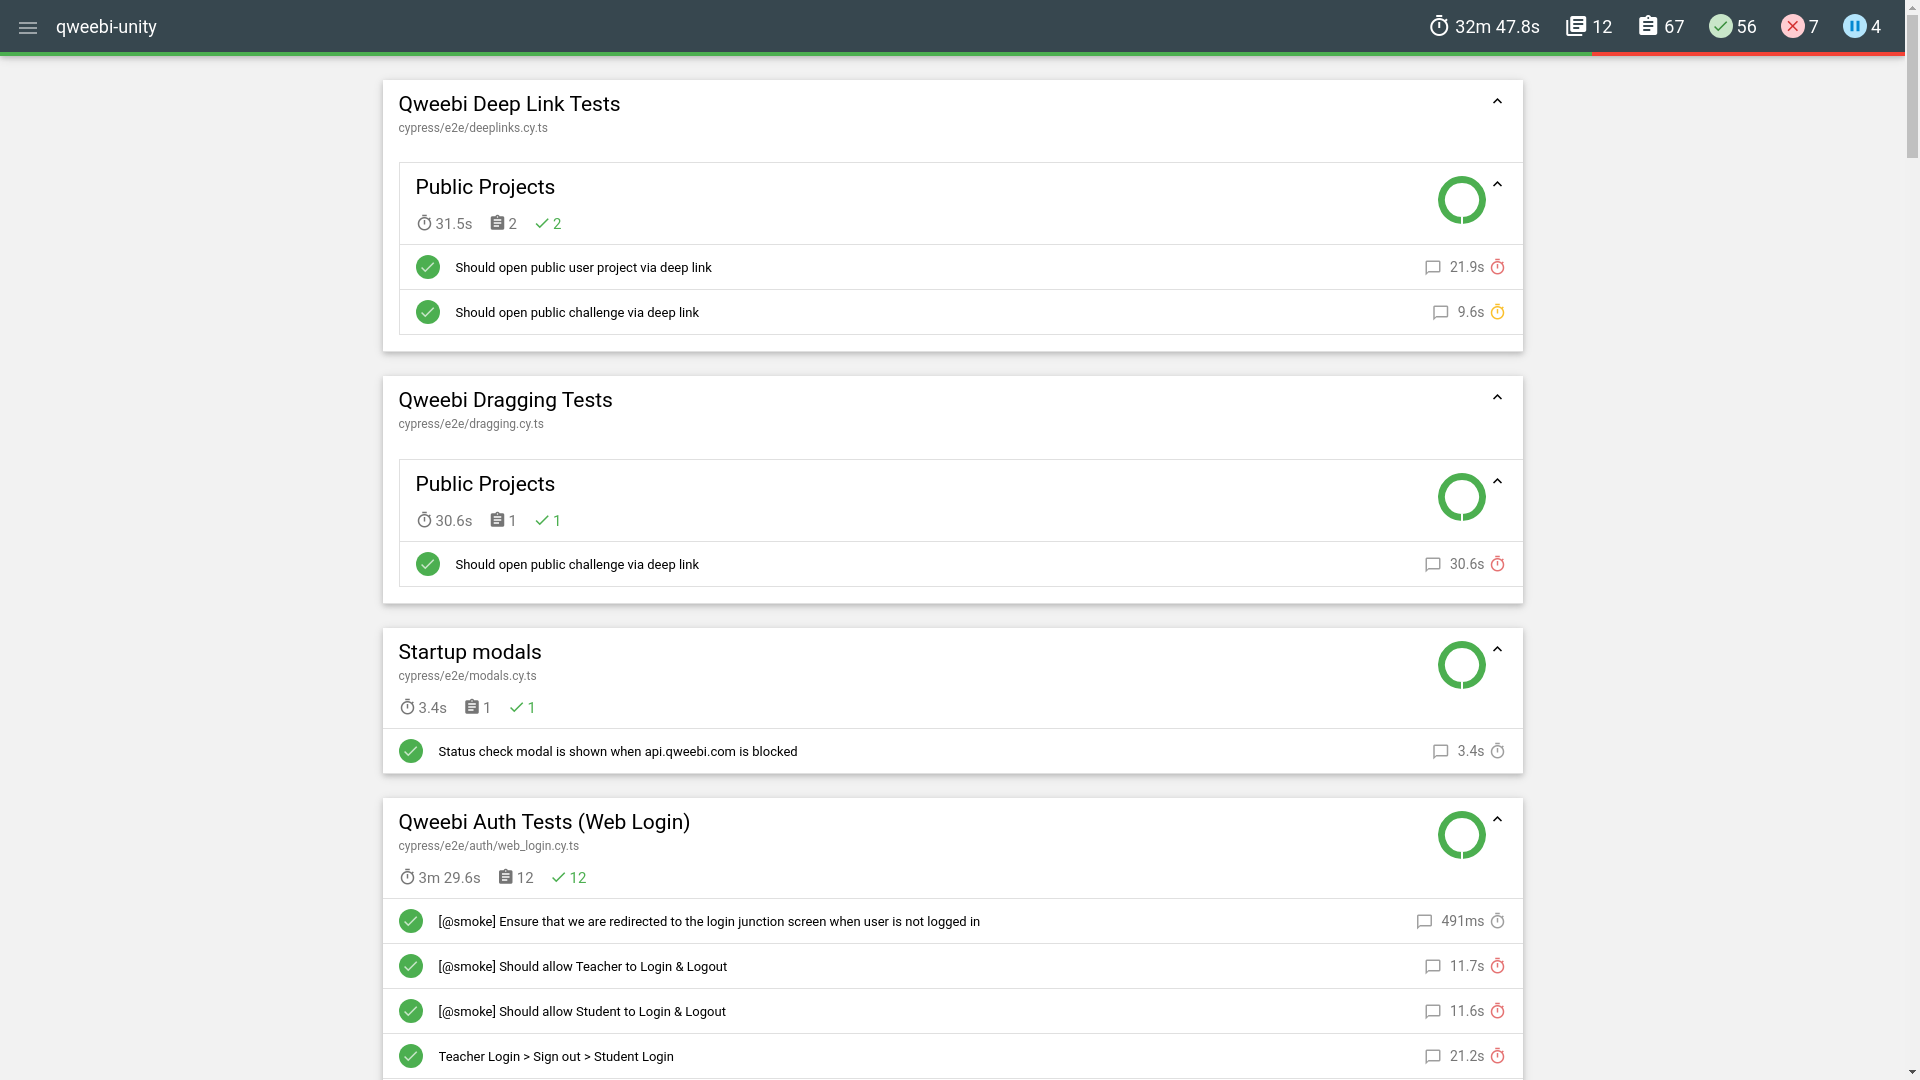Collapse Public Projects under Dragging Tests
Image resolution: width=1920 pixels, height=1080 pixels.
coord(1497,482)
